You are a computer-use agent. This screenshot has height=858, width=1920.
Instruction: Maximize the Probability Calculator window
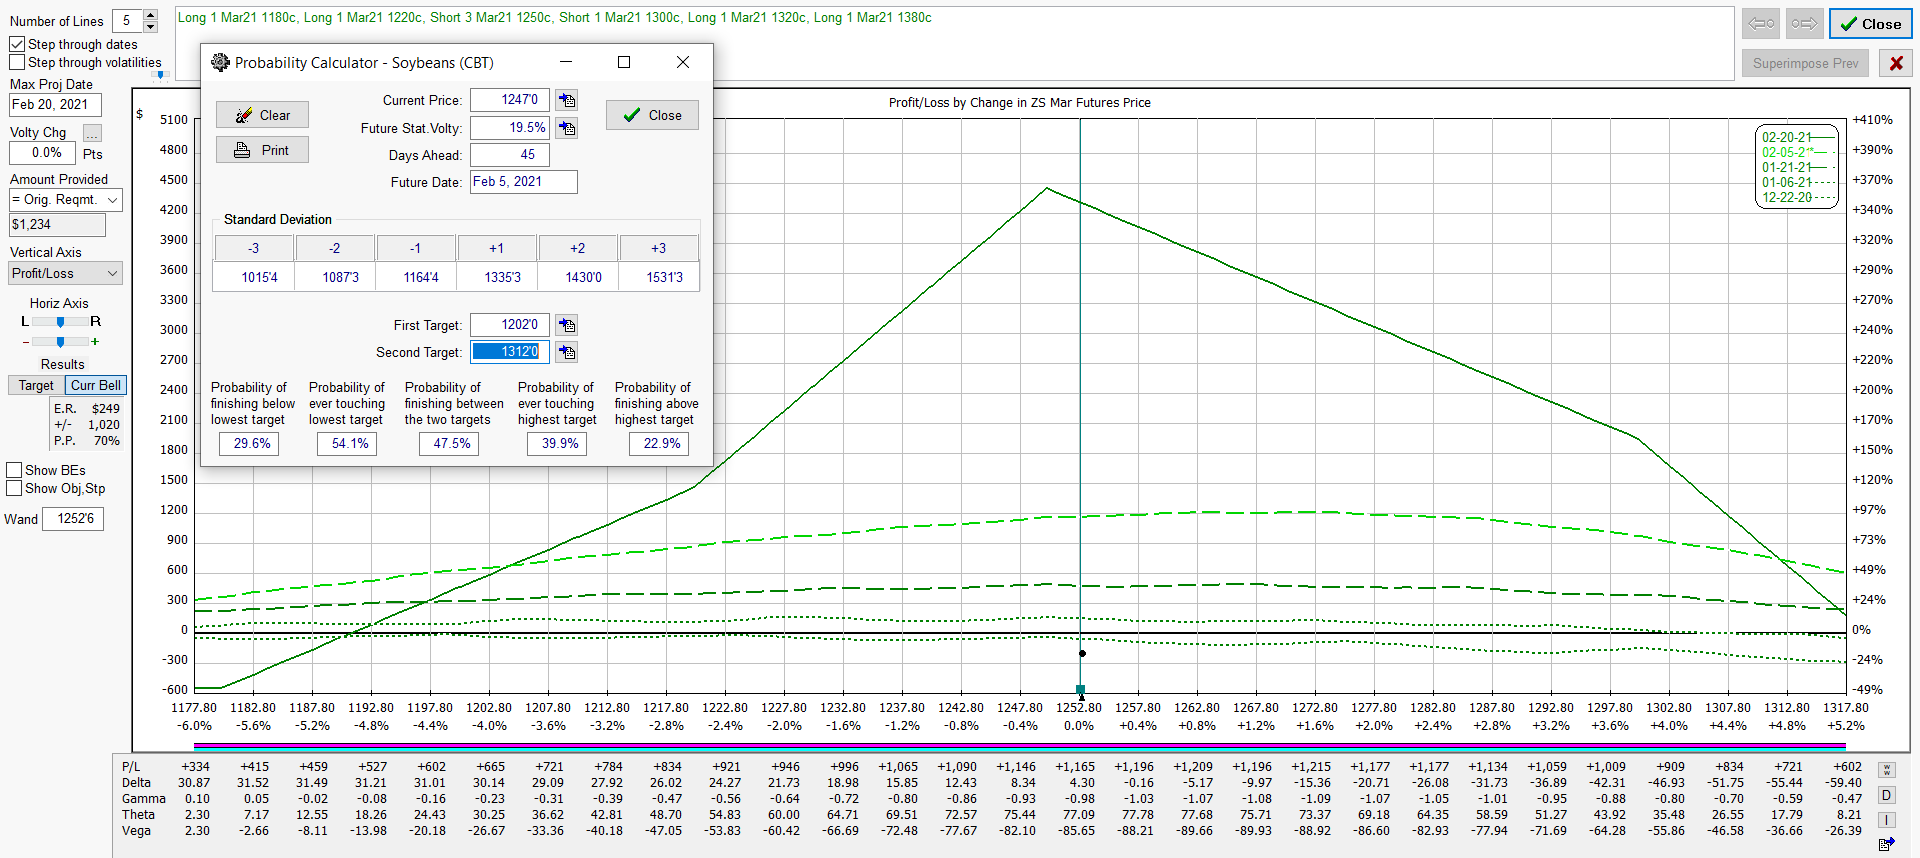[x=624, y=62]
